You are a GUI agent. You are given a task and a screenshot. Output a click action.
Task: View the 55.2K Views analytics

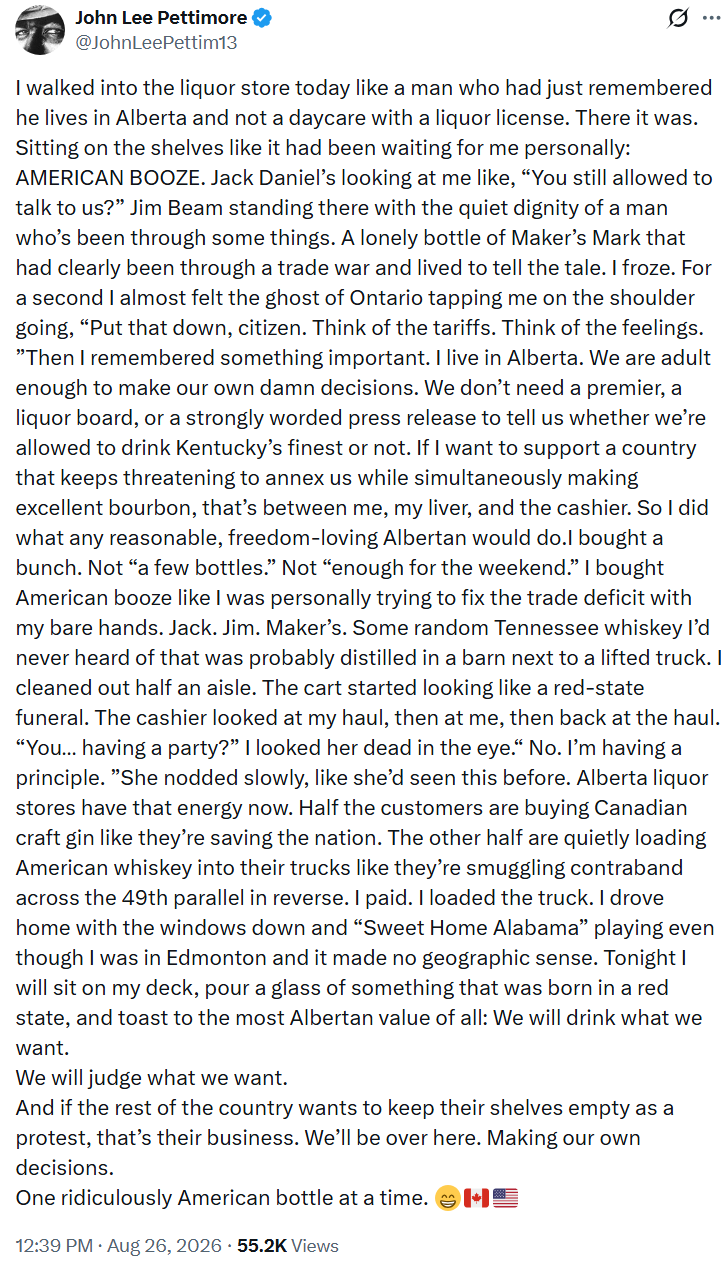pos(288,1246)
